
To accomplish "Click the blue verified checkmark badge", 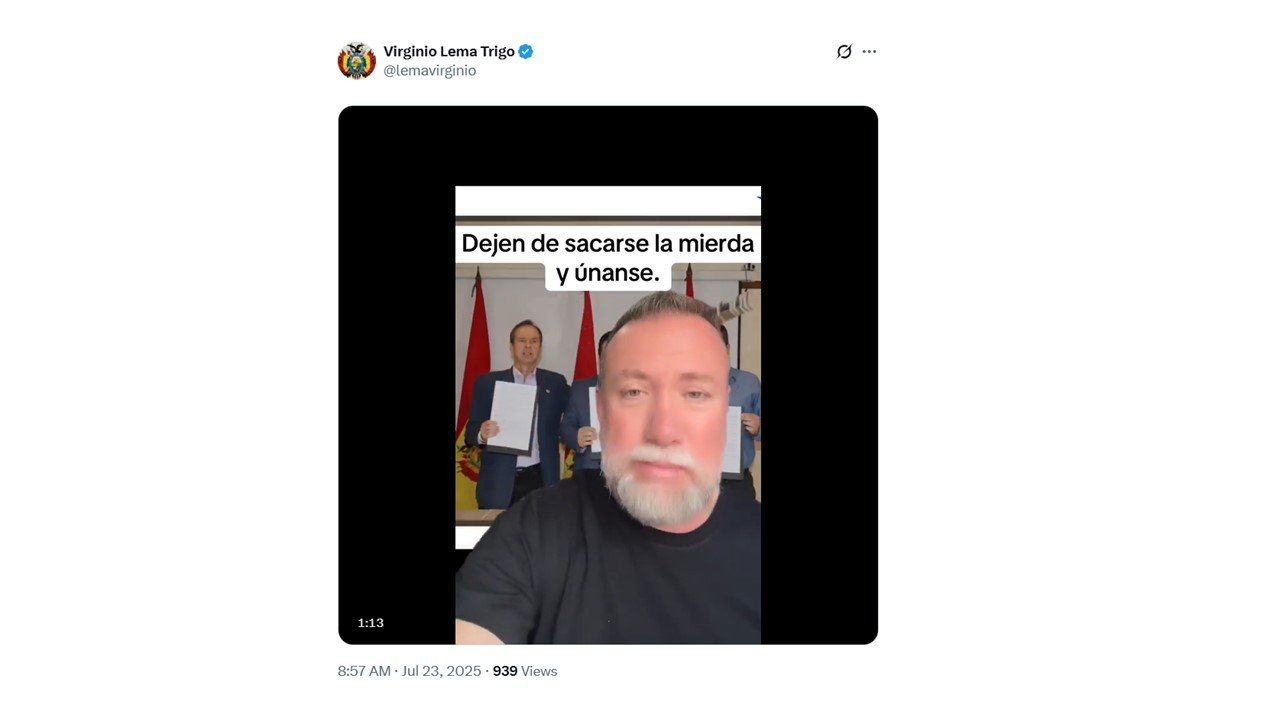I will tap(526, 51).
